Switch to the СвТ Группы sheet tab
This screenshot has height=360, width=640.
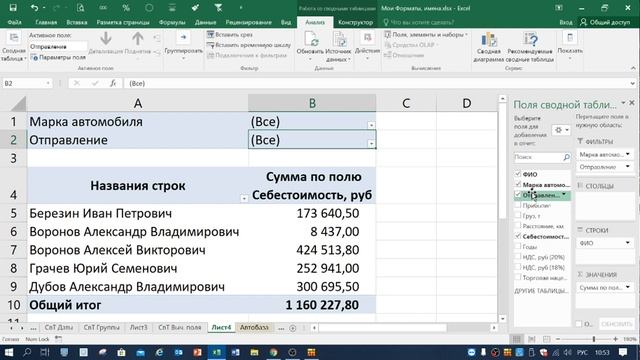click(x=101, y=328)
